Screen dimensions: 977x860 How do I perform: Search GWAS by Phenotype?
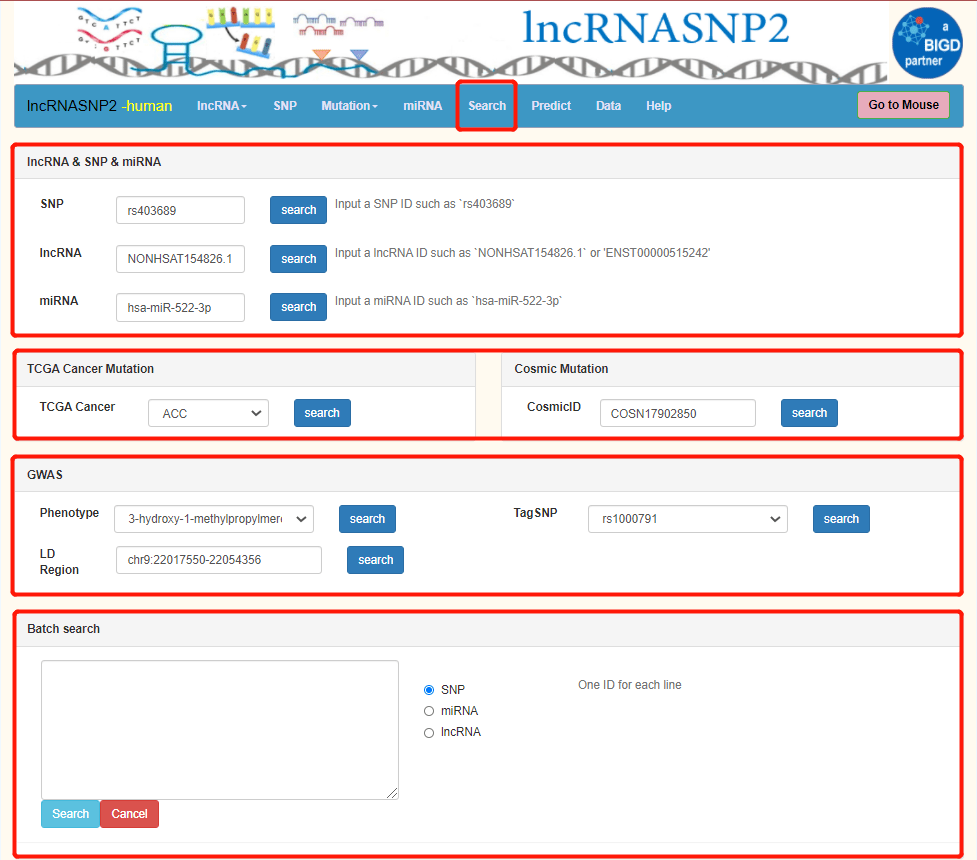[x=367, y=518]
